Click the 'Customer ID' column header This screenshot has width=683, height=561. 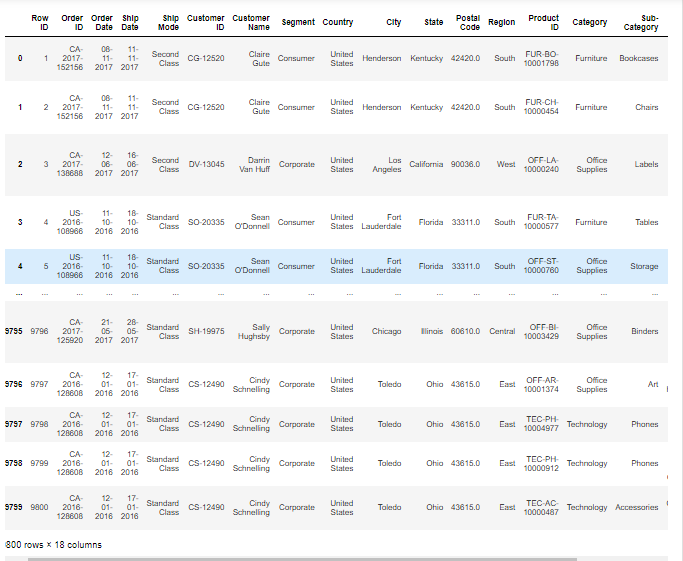pyautogui.click(x=206, y=23)
